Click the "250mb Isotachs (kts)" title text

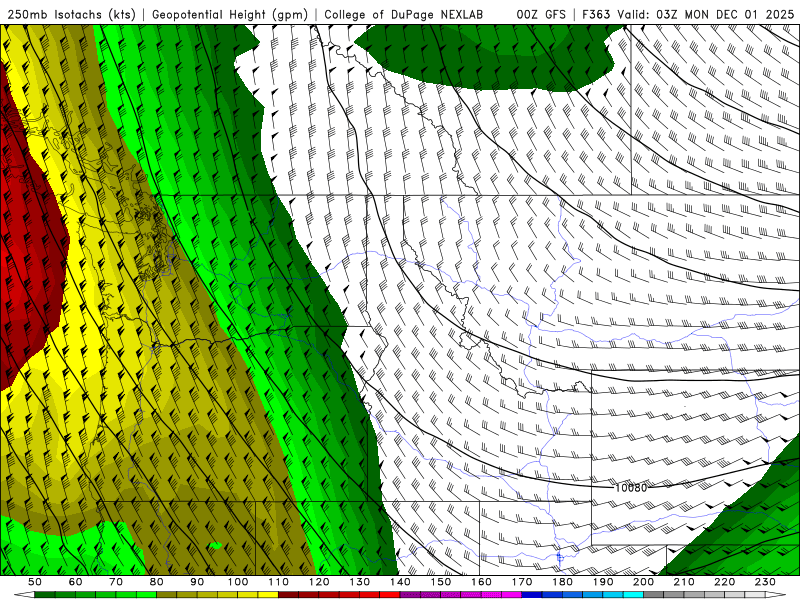tap(71, 14)
